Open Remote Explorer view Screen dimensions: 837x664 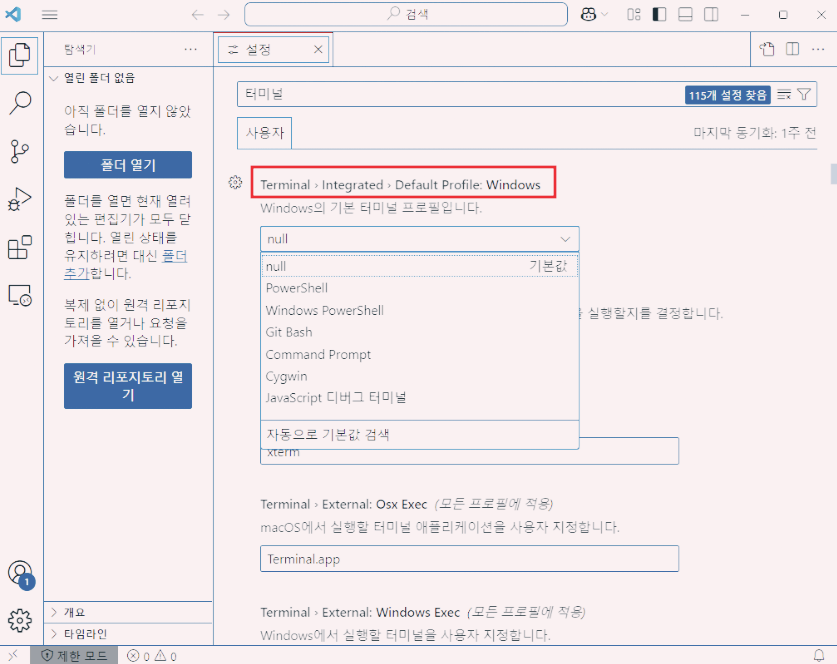20,295
